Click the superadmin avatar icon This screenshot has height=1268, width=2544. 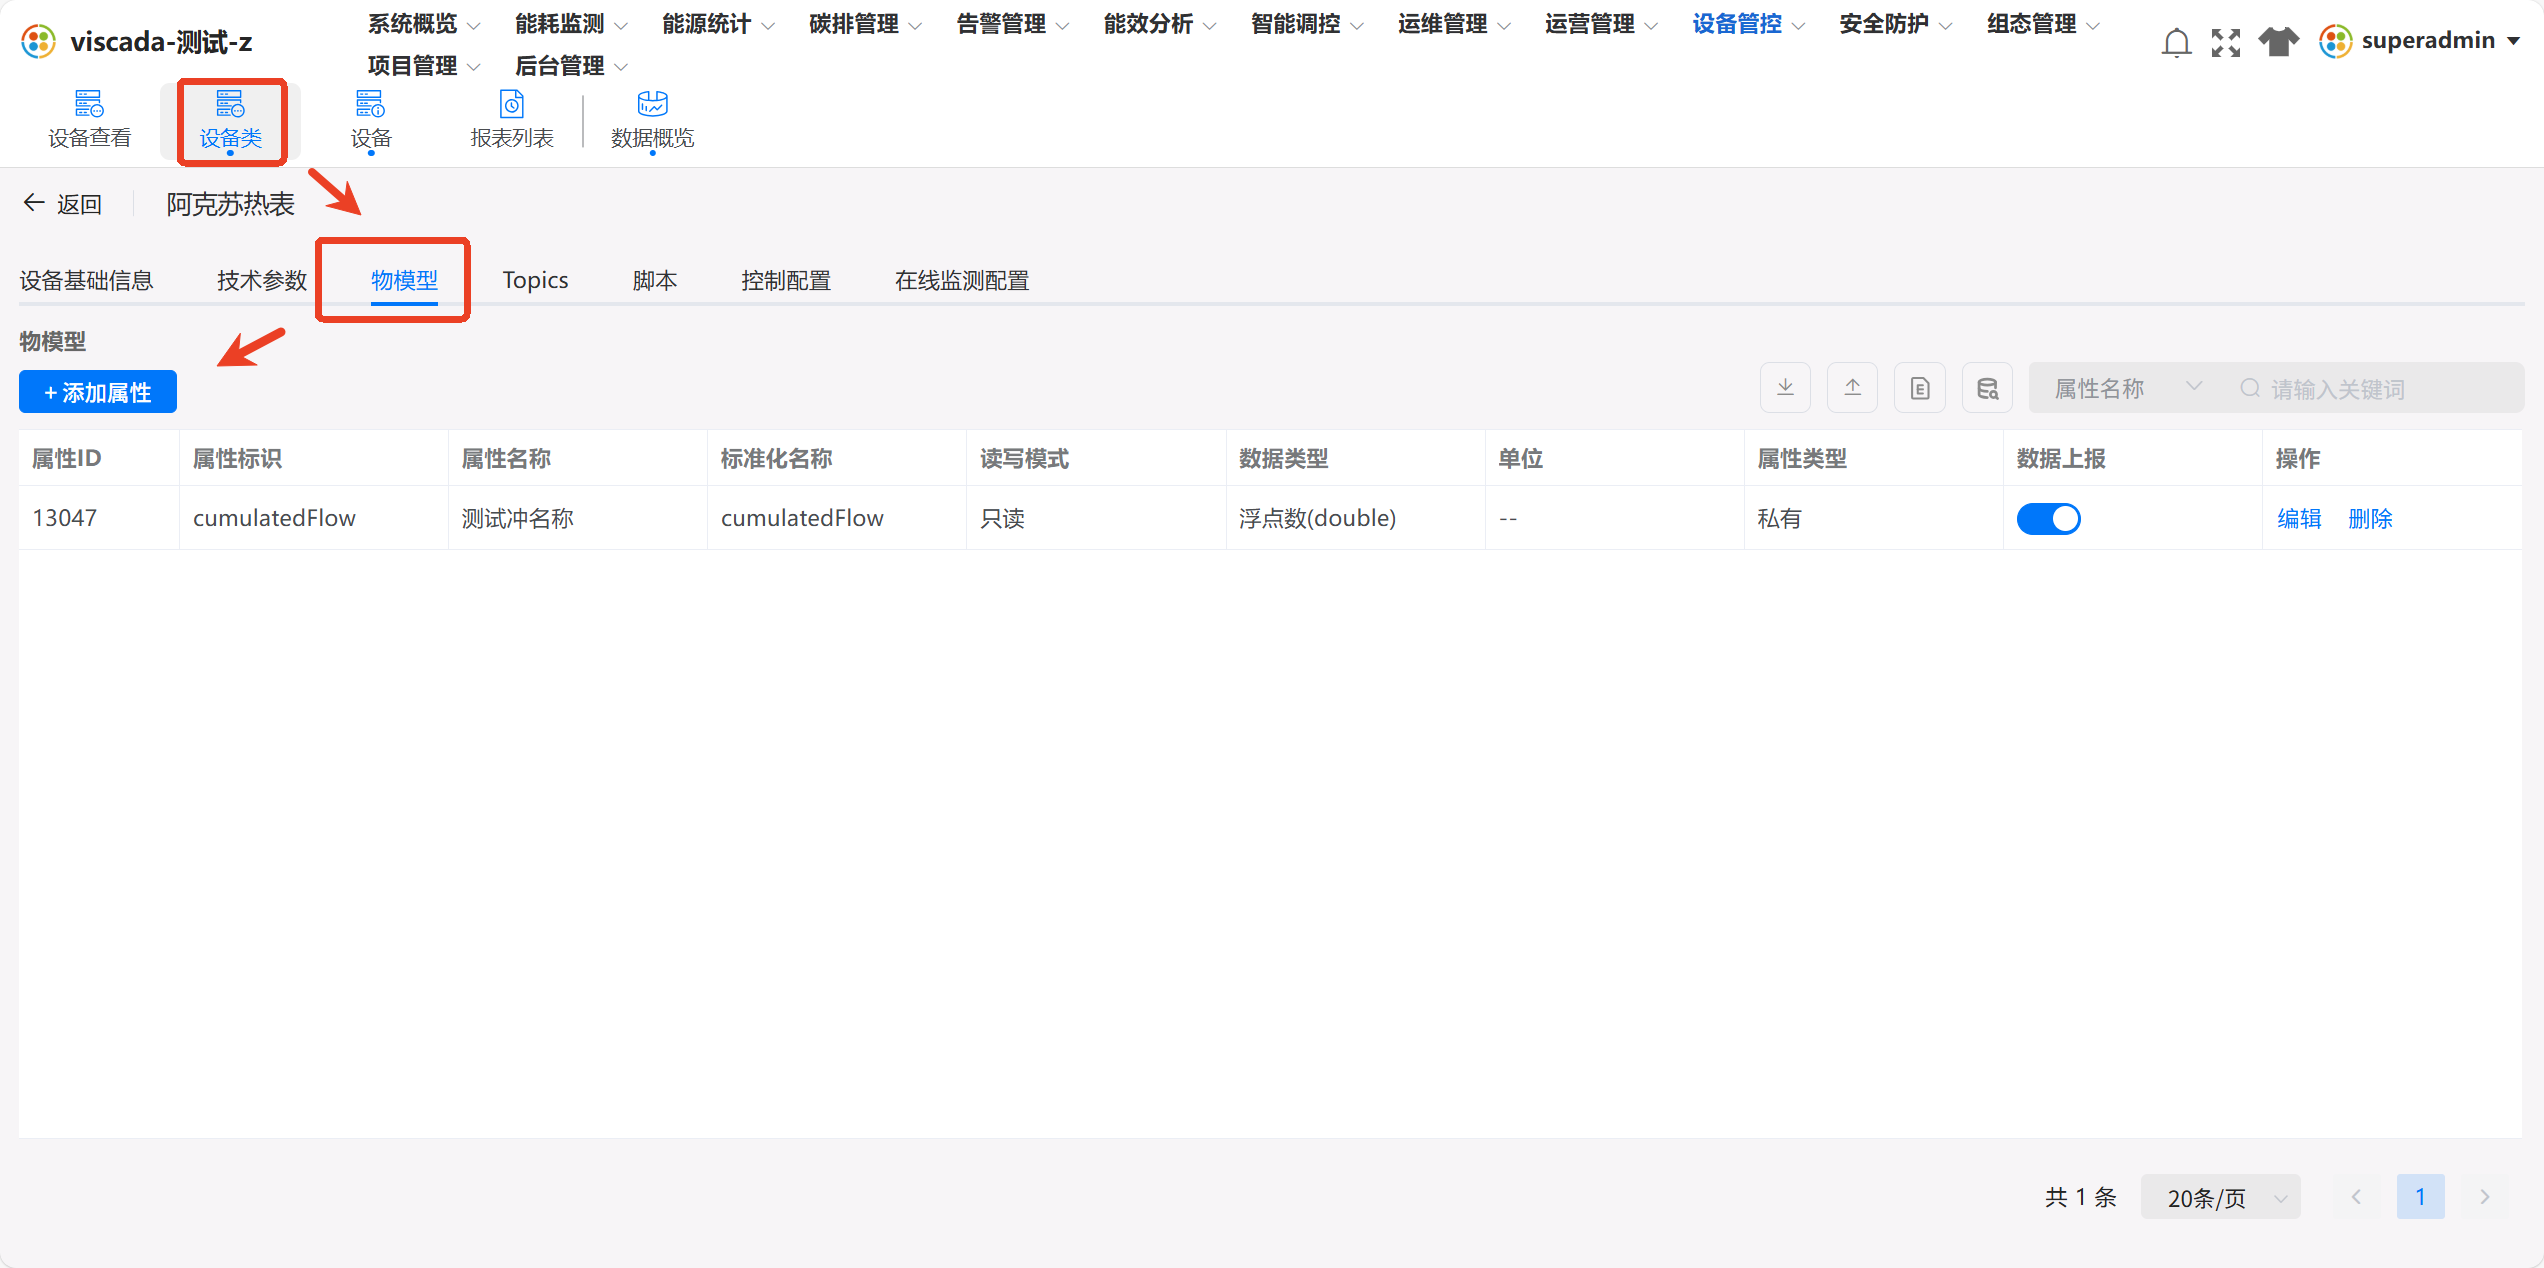coord(2335,42)
